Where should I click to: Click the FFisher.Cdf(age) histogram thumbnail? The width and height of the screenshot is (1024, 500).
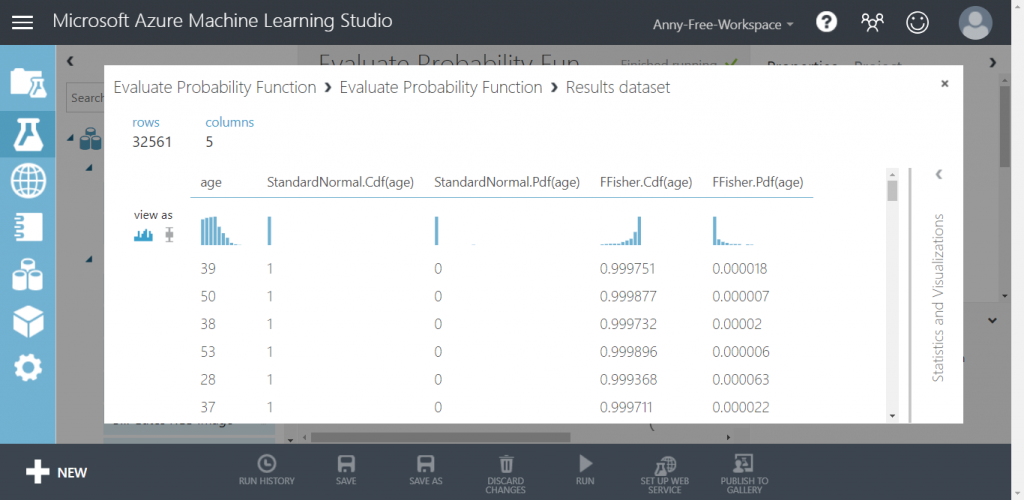pos(620,230)
